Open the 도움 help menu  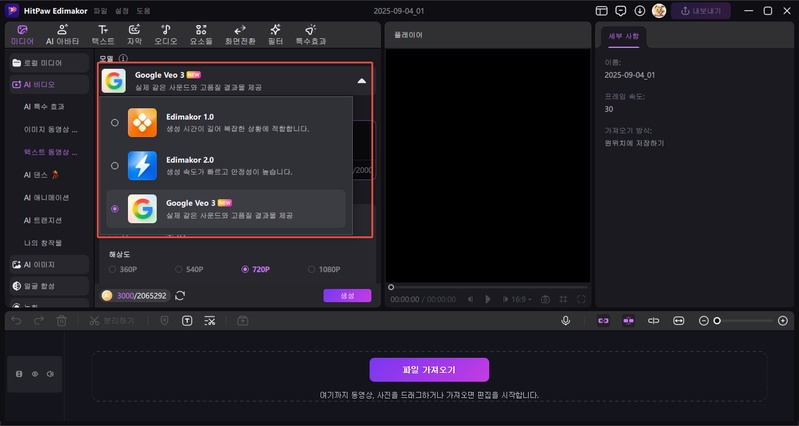pyautogui.click(x=143, y=11)
